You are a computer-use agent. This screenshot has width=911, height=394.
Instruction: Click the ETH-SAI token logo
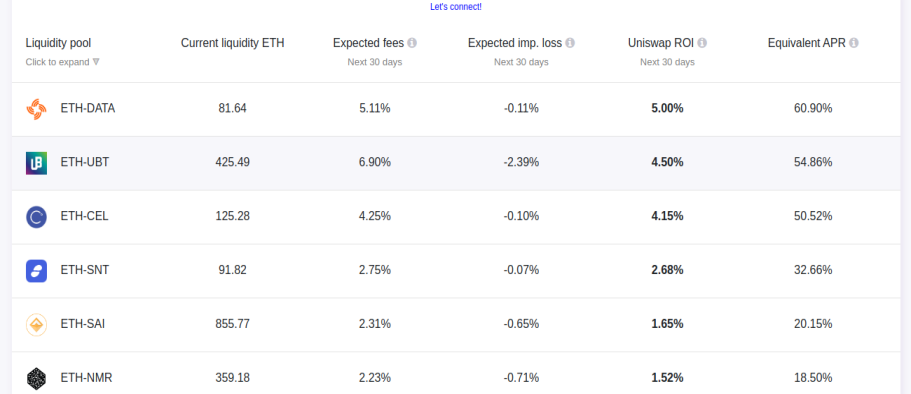tap(37, 324)
